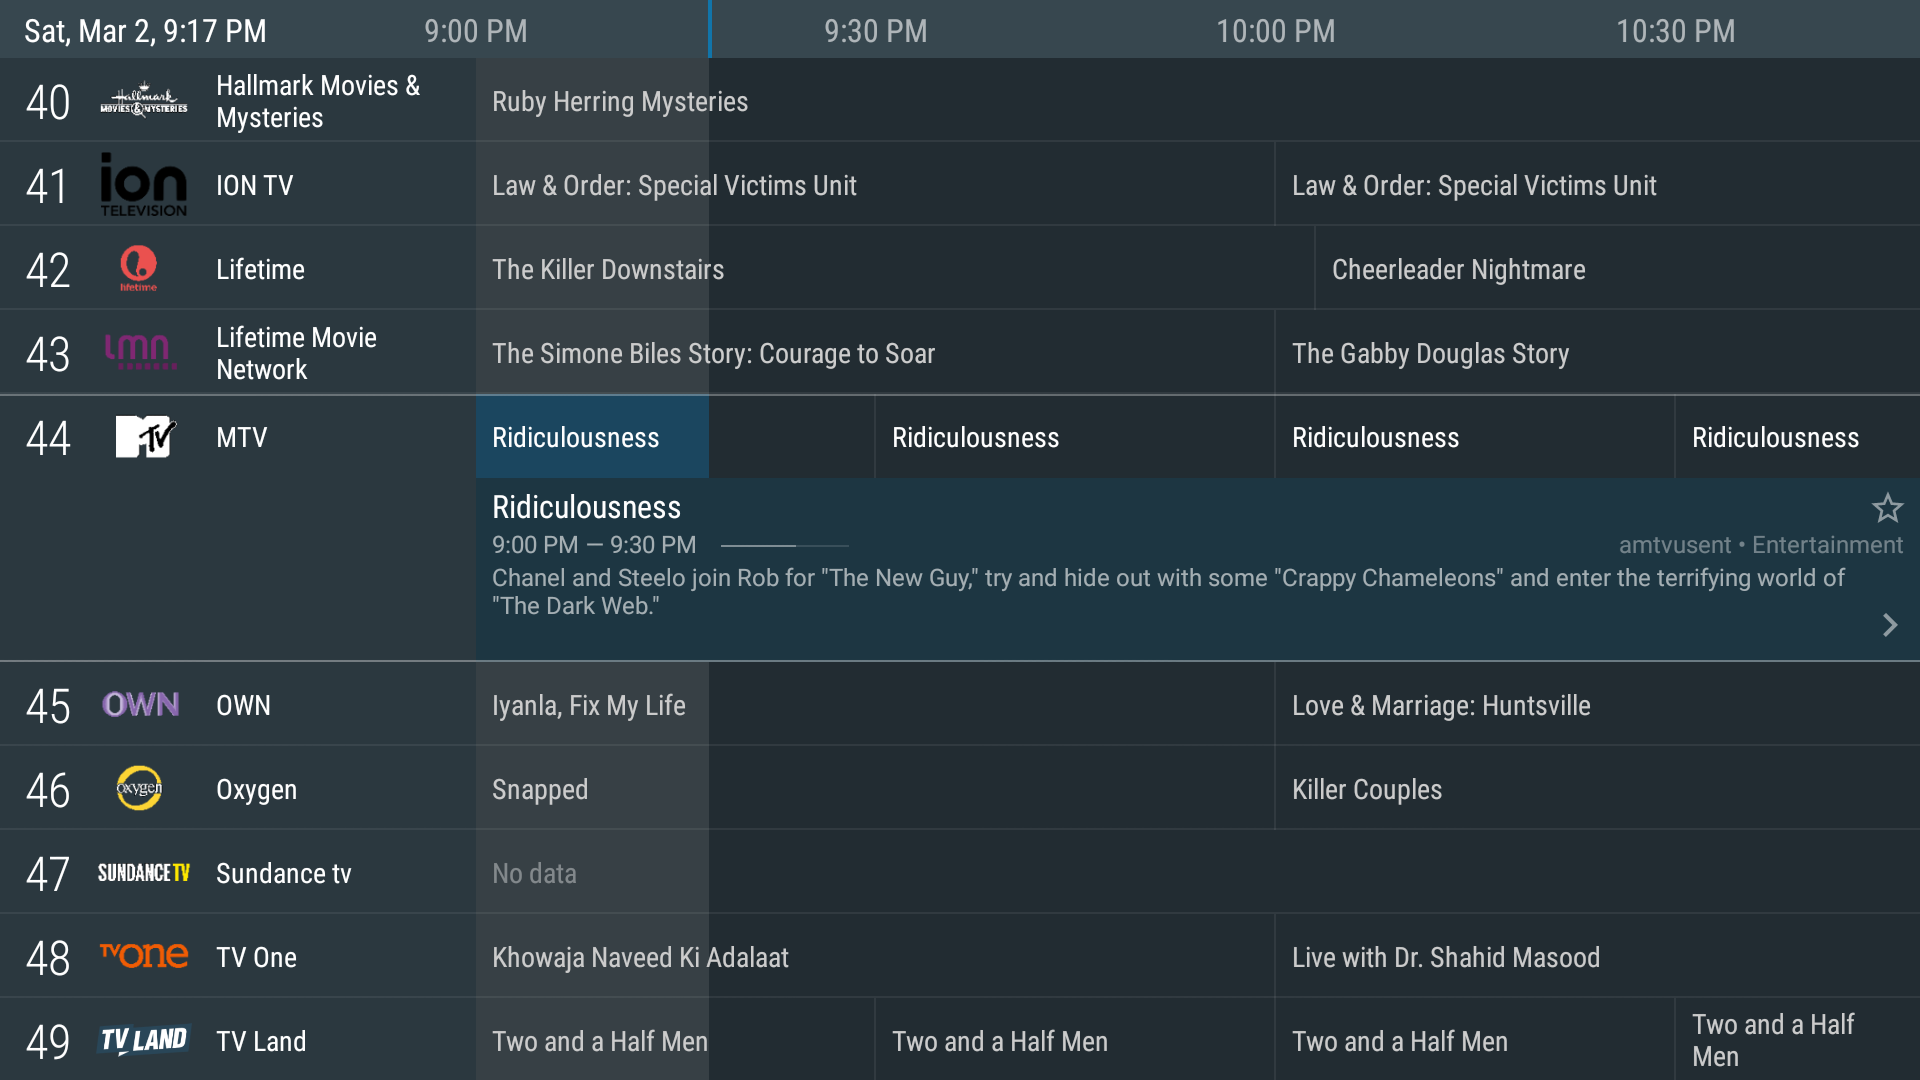Open Cheerleader Nightmare on Lifetime
The height and width of the screenshot is (1080, 1920).
point(1458,270)
